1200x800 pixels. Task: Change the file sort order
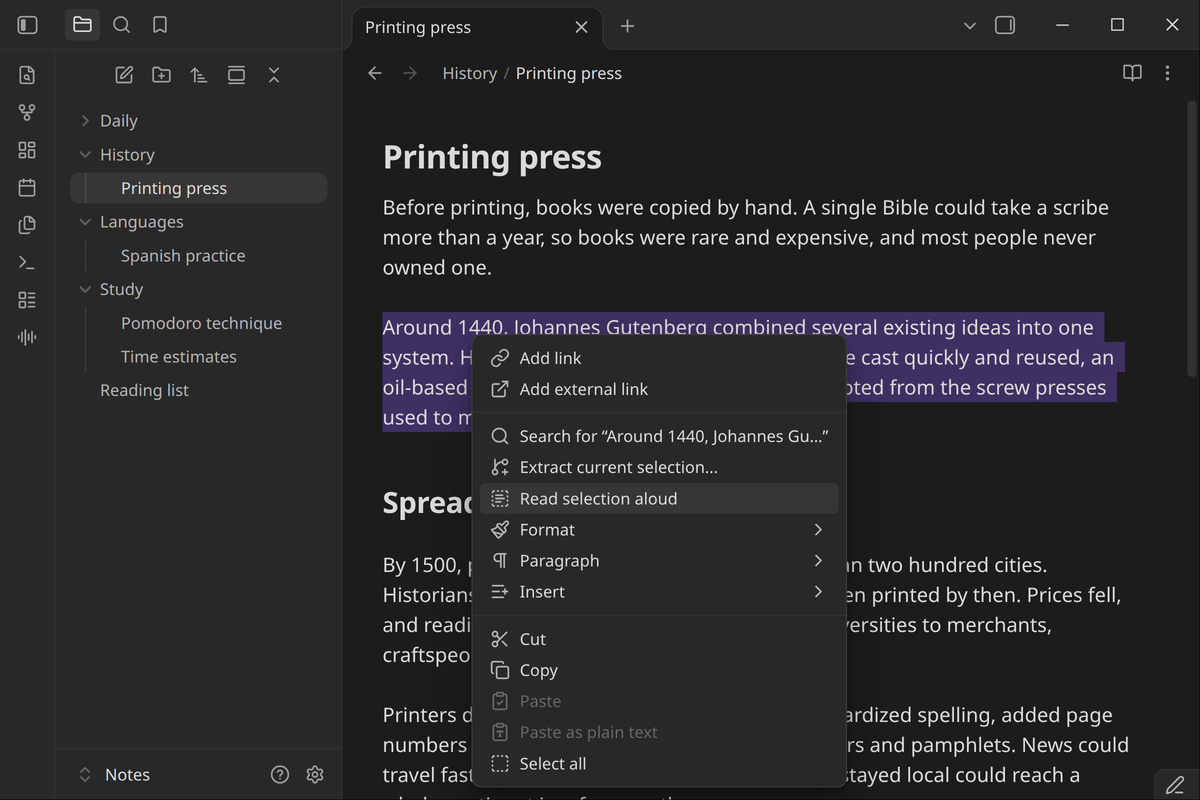coord(199,75)
